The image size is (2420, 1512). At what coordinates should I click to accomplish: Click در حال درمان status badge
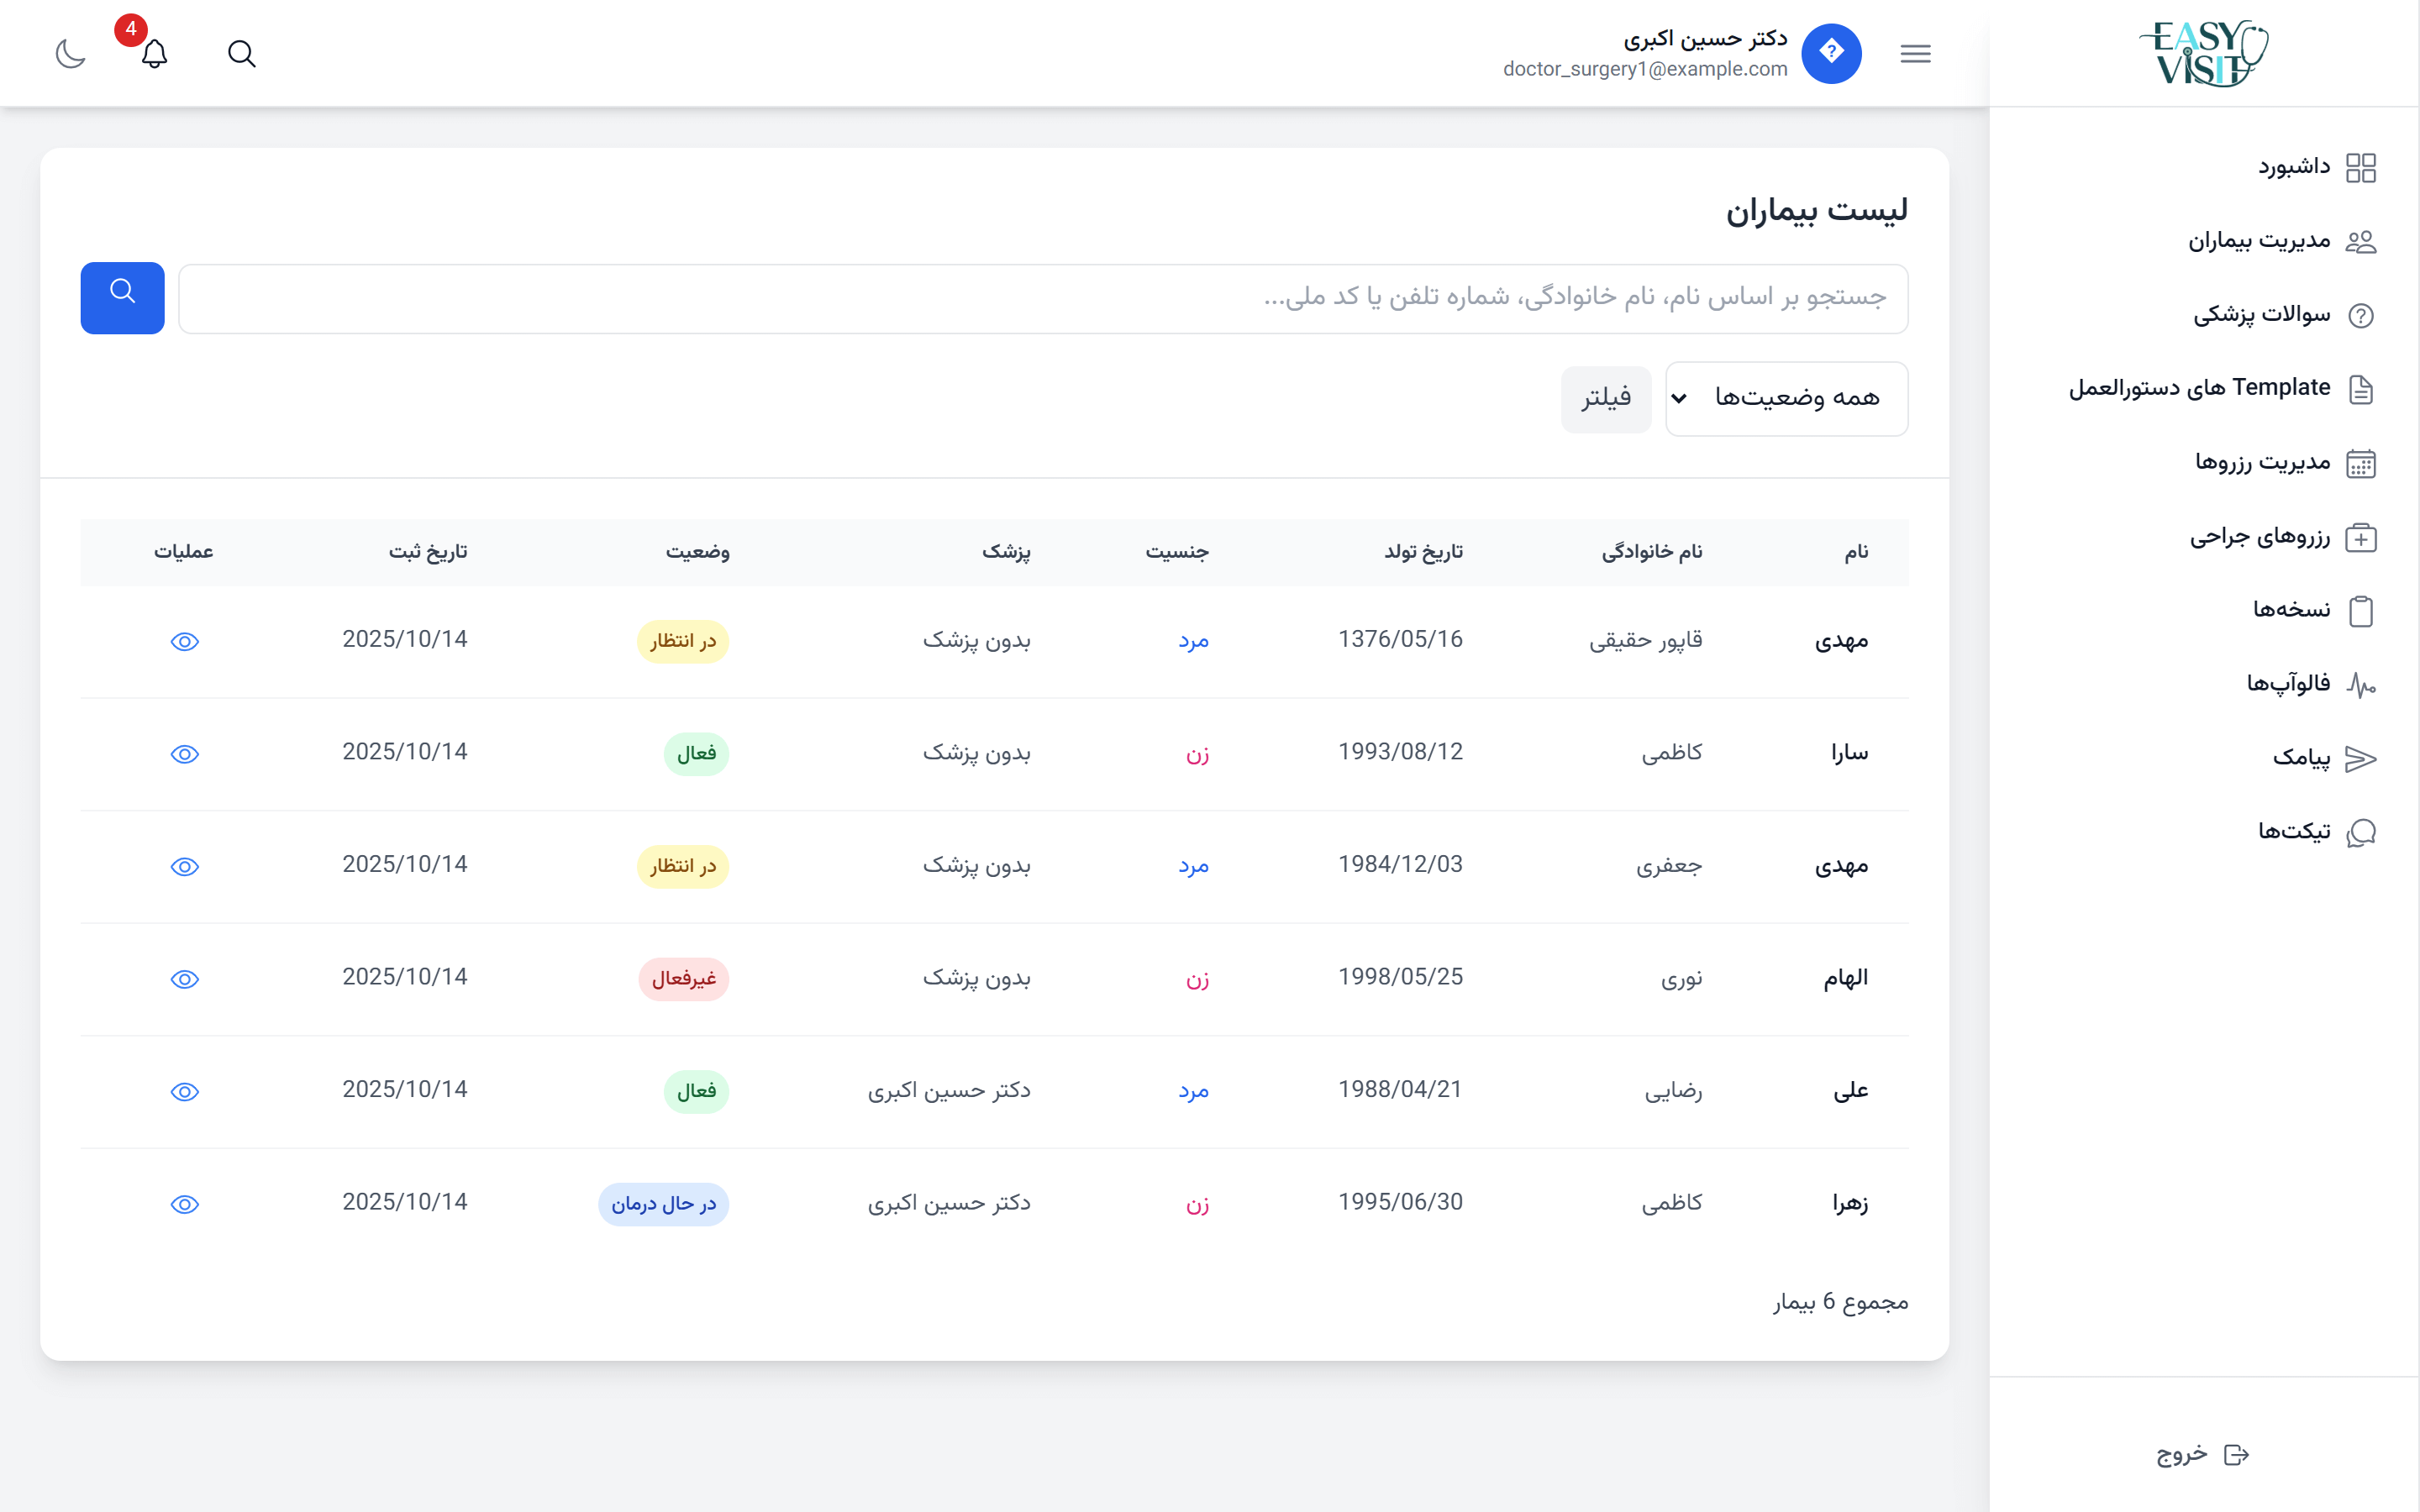(x=663, y=1204)
